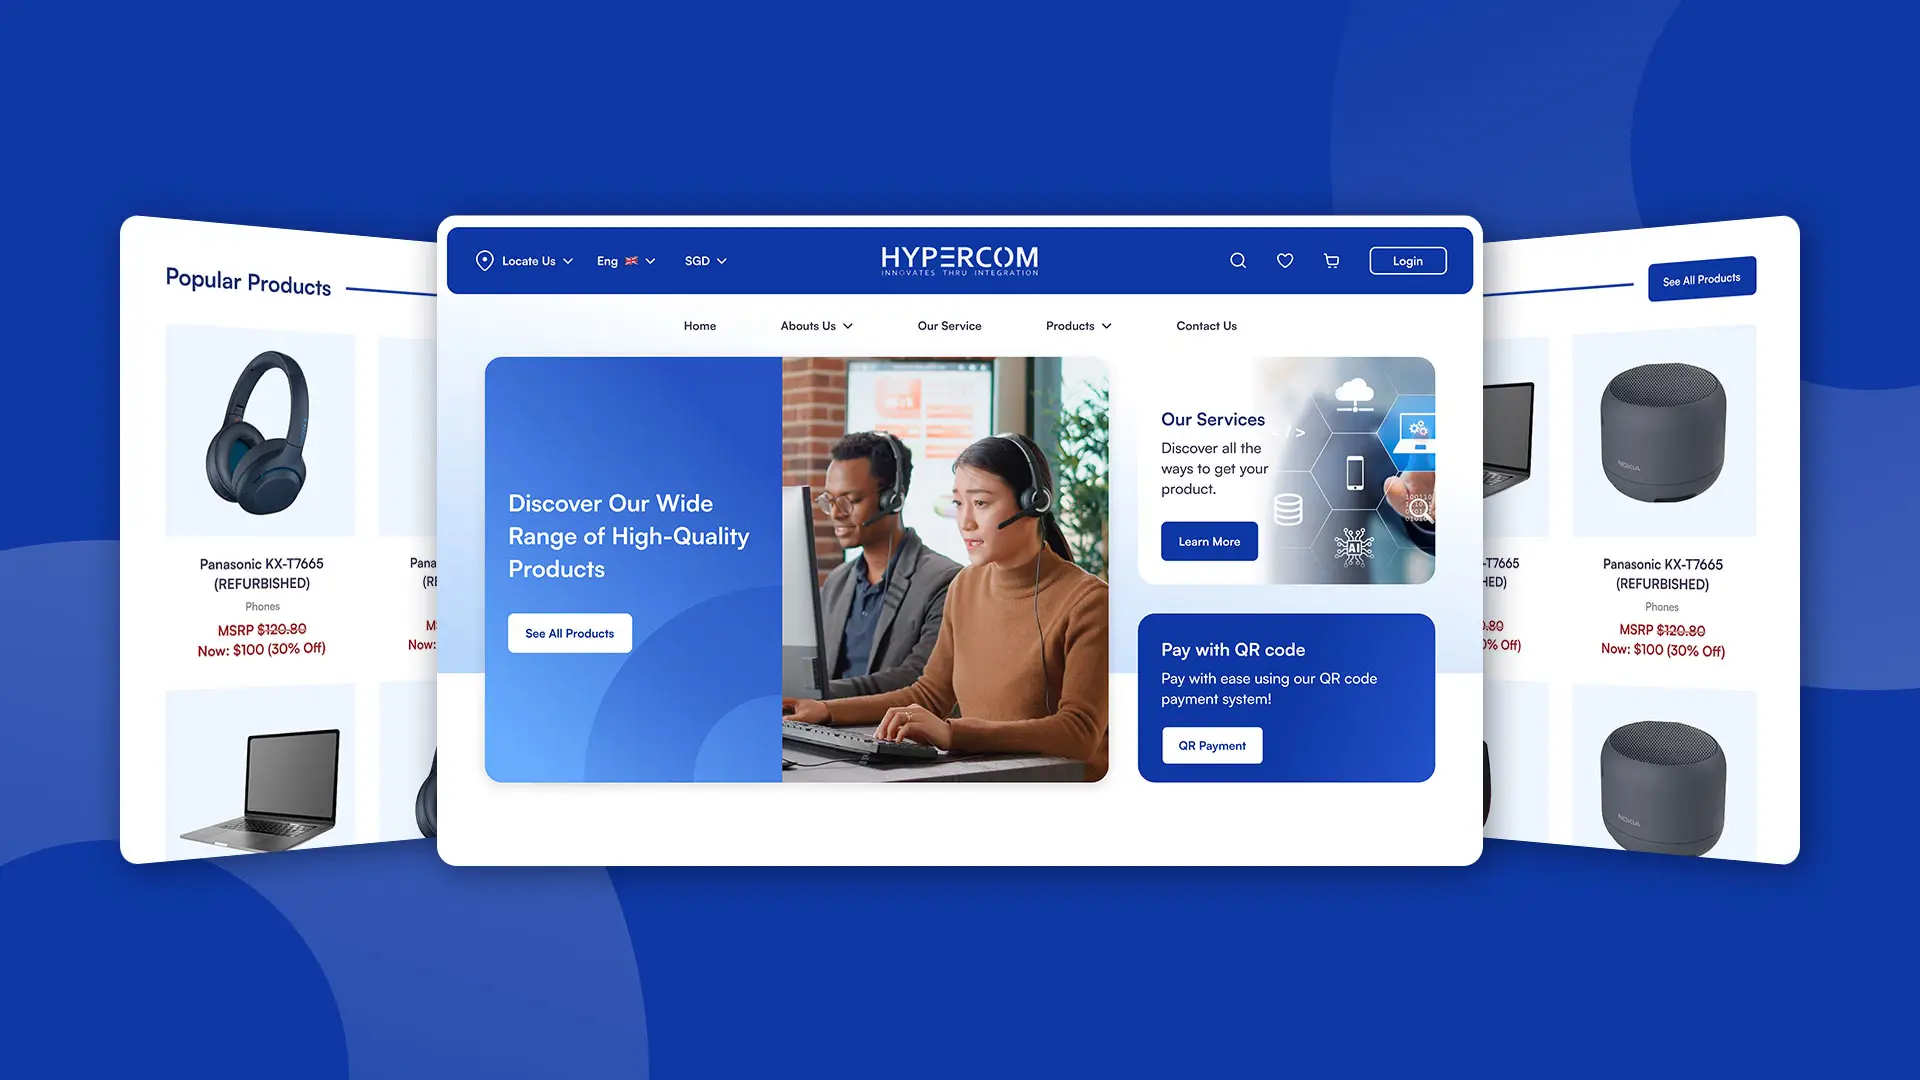The image size is (1920, 1080).
Task: Click the QR Payment button icon
Action: (1212, 745)
